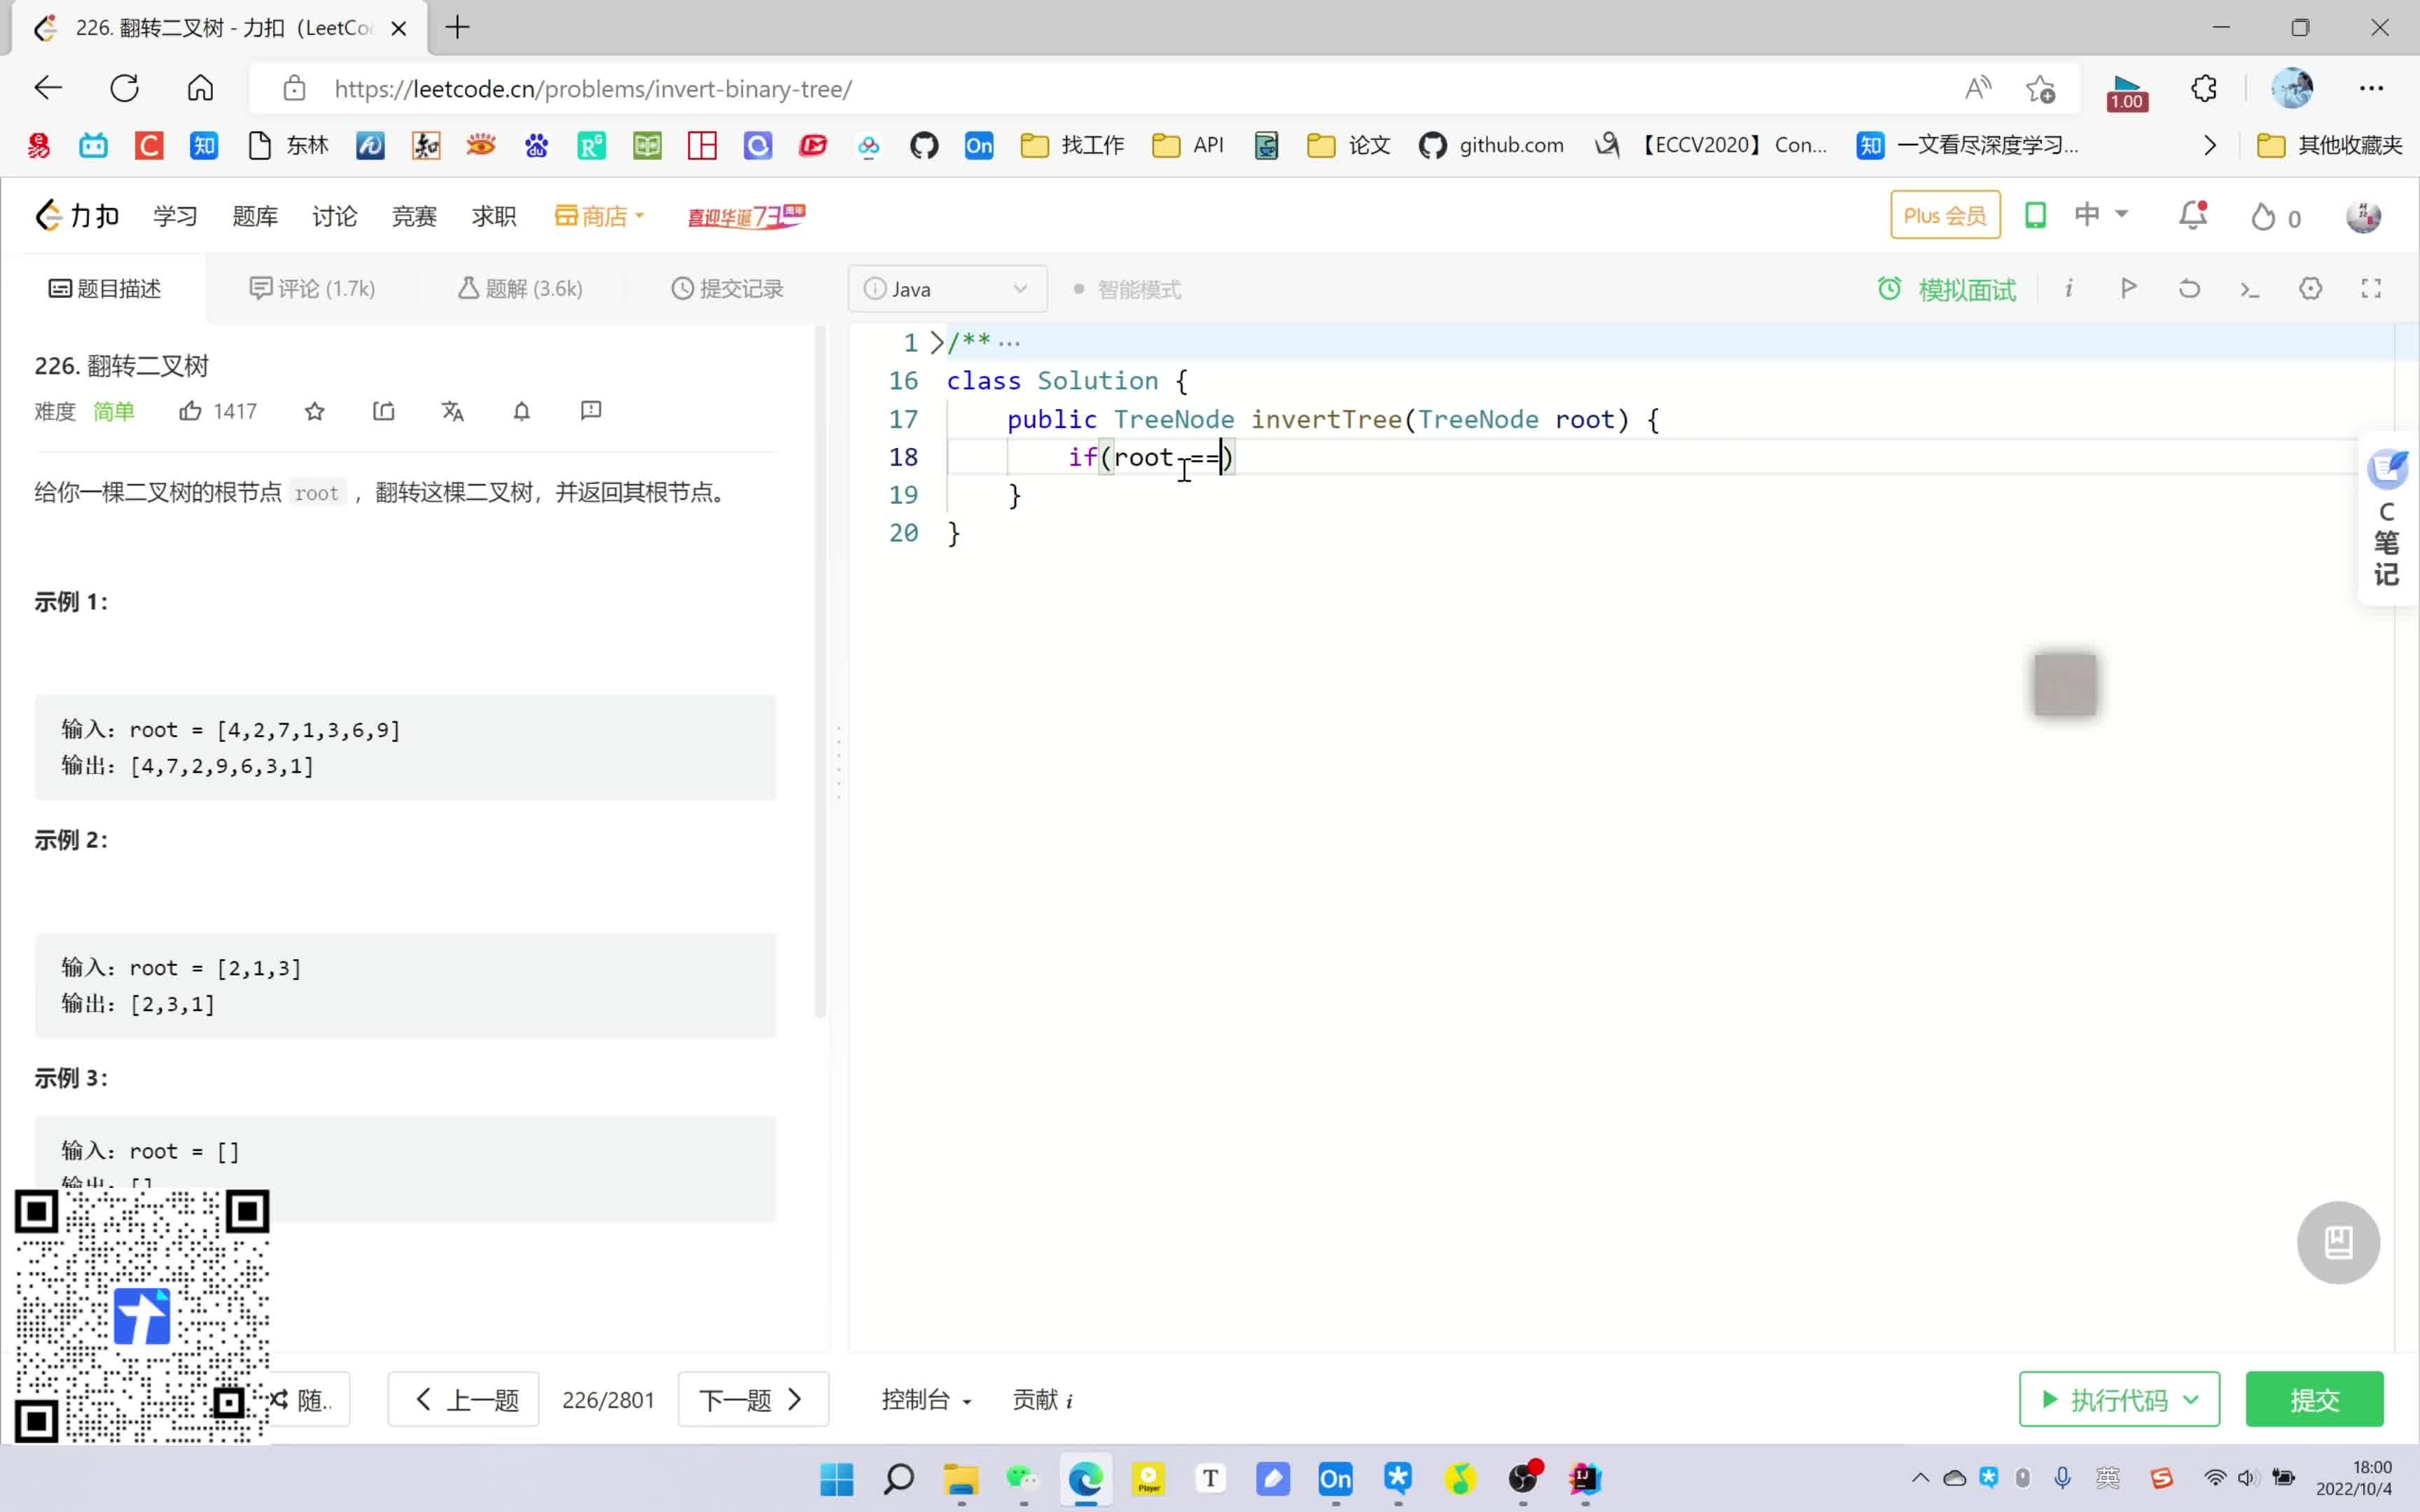
Task: Open the floating notebook round button
Action: point(2338,1242)
